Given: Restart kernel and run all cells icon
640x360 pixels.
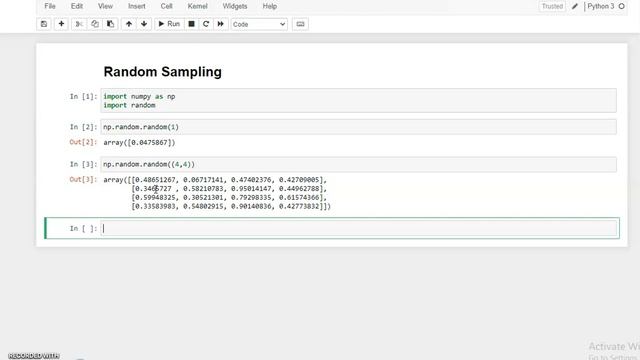Looking at the screenshot, I should (x=220, y=24).
